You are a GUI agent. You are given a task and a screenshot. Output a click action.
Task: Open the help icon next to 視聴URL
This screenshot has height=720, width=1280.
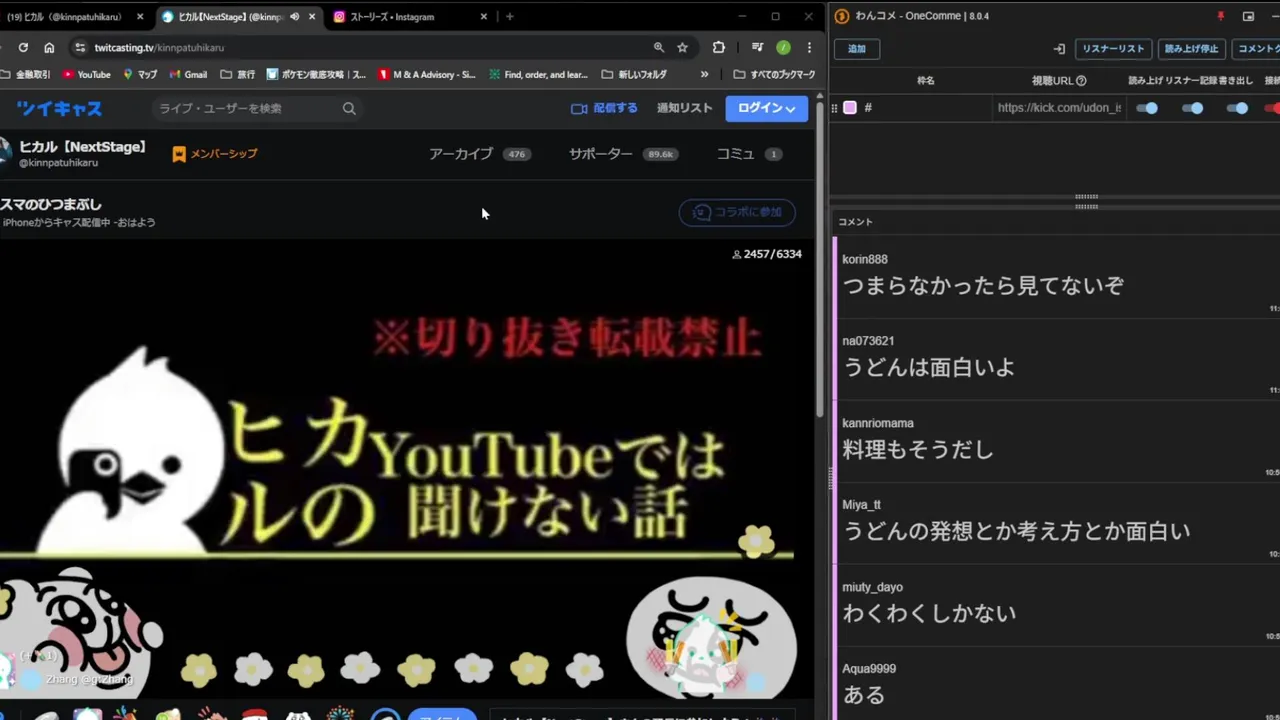[1081, 81]
